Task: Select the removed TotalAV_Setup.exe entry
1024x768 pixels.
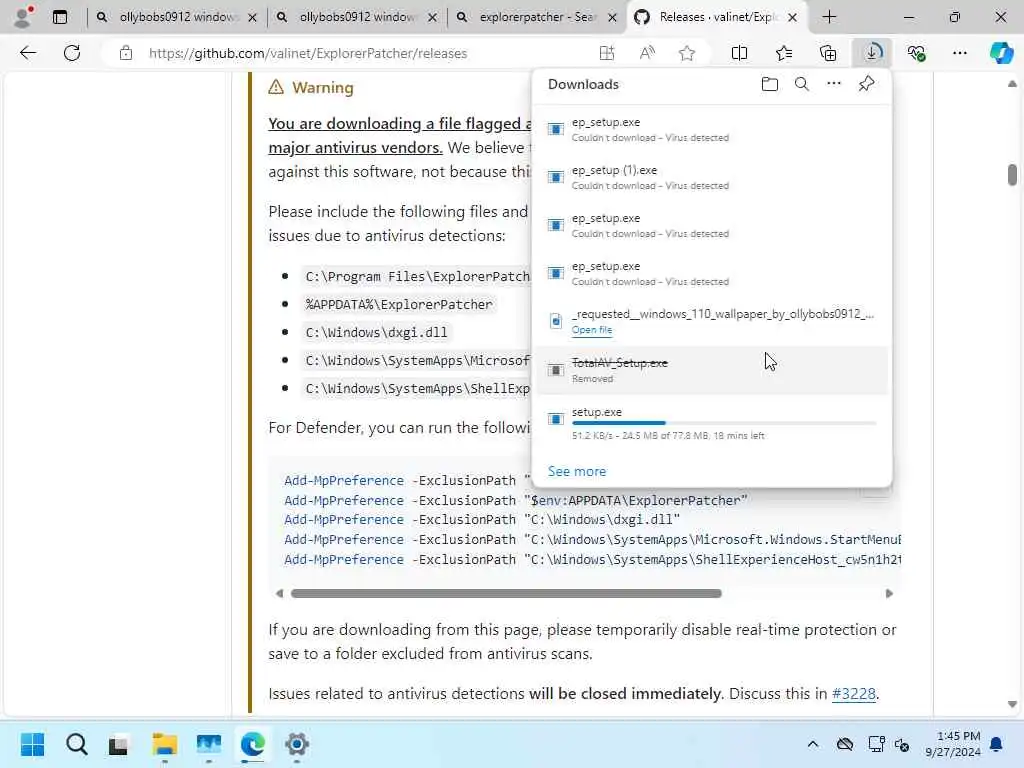Action: click(x=711, y=370)
